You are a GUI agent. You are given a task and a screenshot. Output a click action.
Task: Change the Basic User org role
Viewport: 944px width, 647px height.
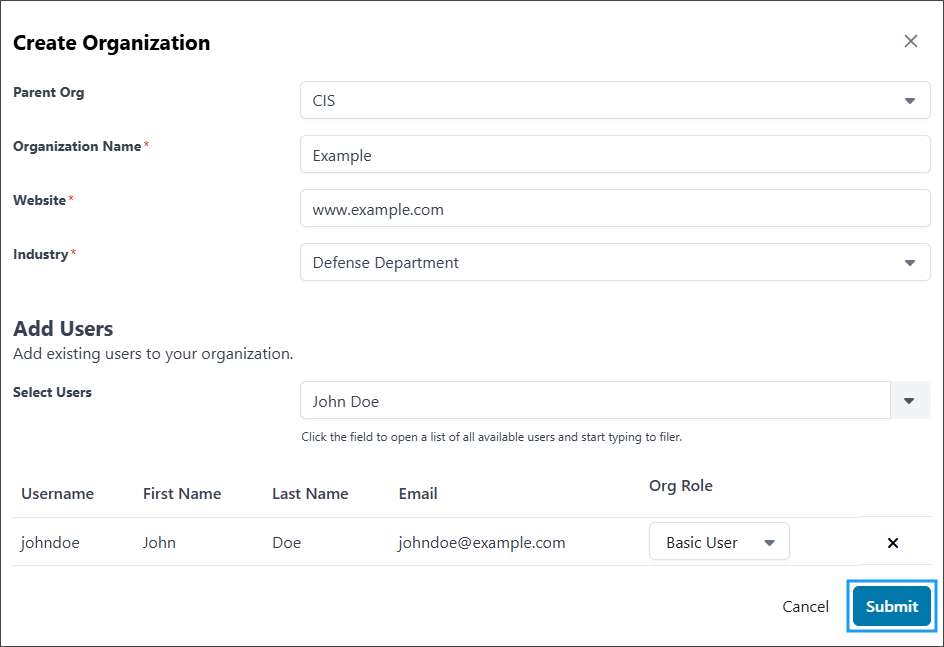pyautogui.click(x=719, y=542)
